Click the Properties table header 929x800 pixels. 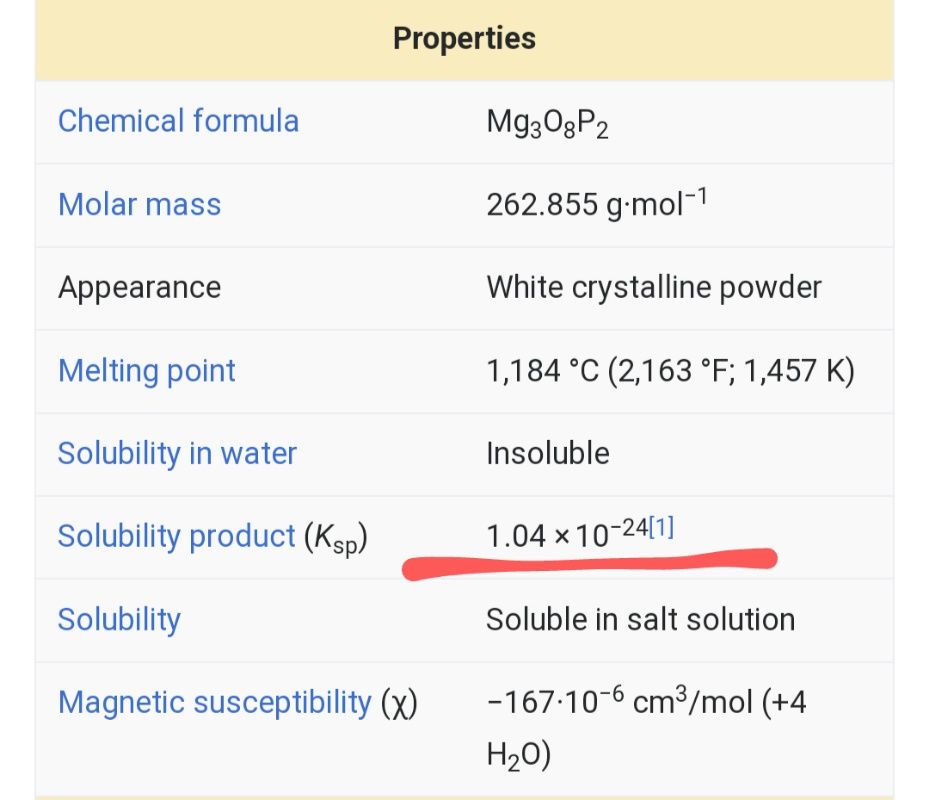464,39
